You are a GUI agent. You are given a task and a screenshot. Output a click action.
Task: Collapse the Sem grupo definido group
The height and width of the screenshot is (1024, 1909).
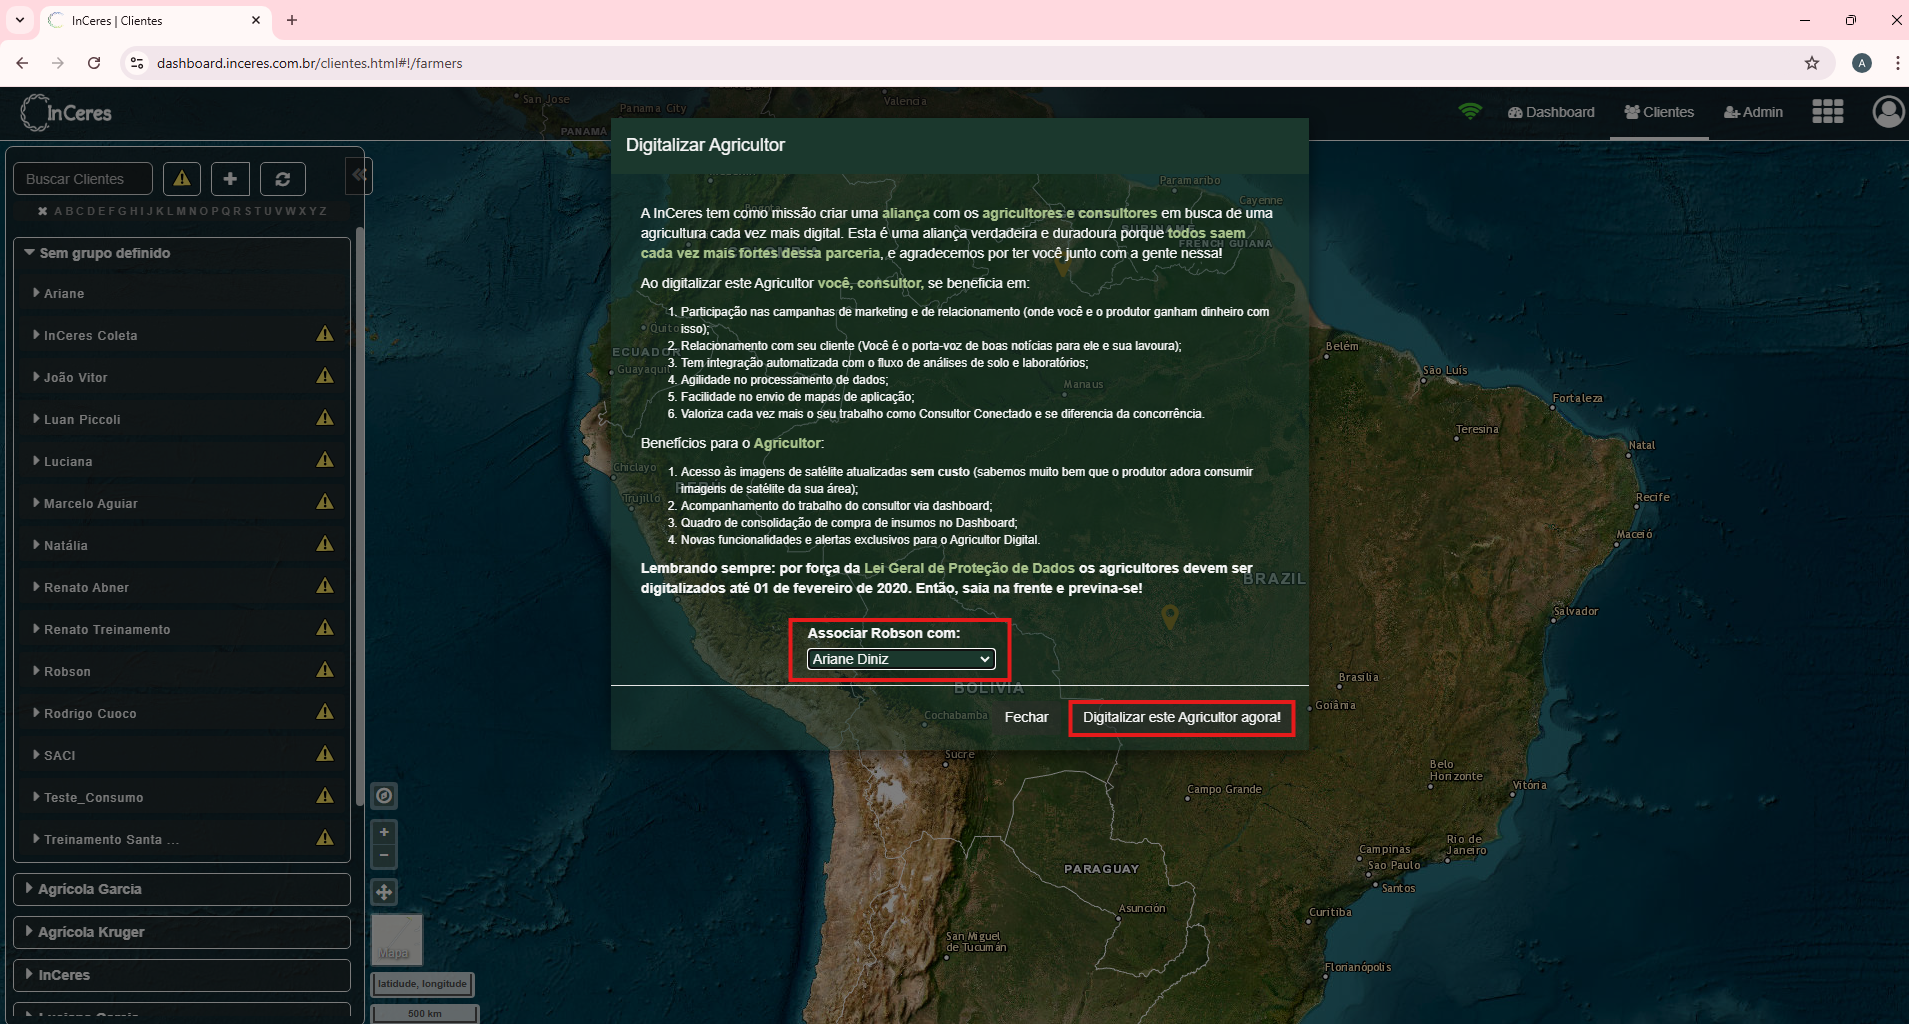point(182,253)
